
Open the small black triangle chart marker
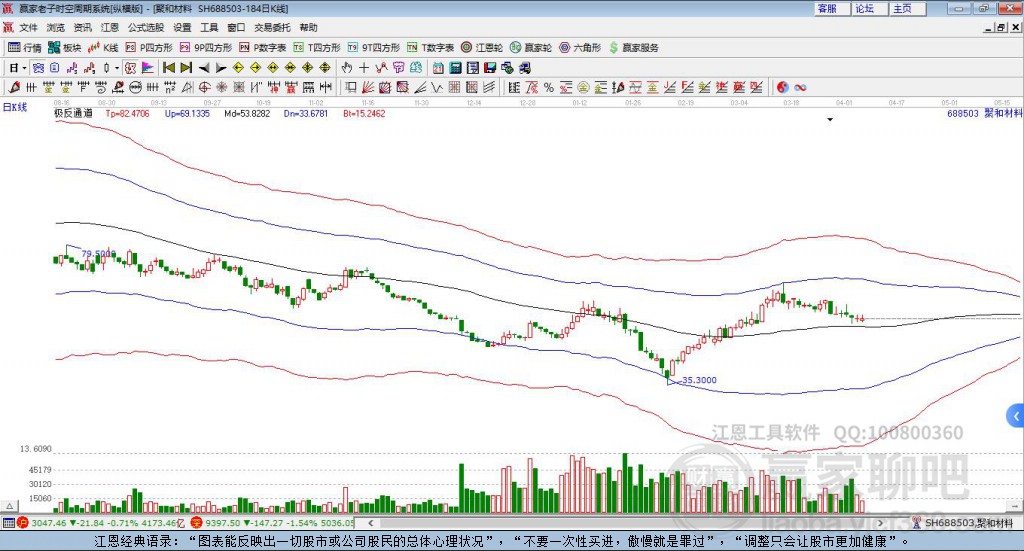point(830,119)
